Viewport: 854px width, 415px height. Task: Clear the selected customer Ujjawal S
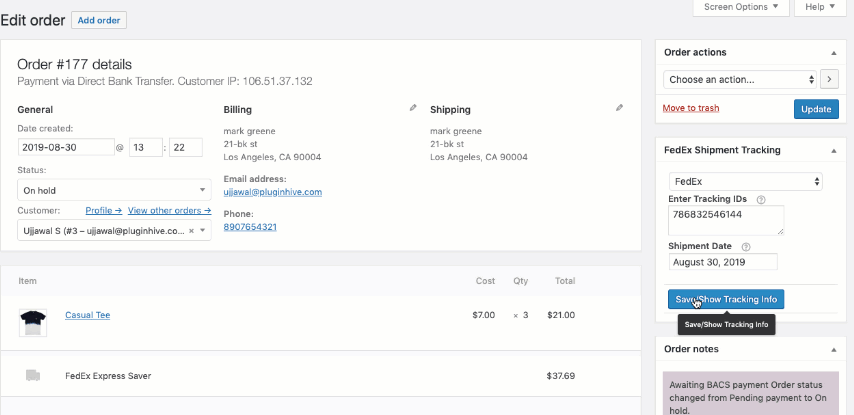(x=191, y=230)
